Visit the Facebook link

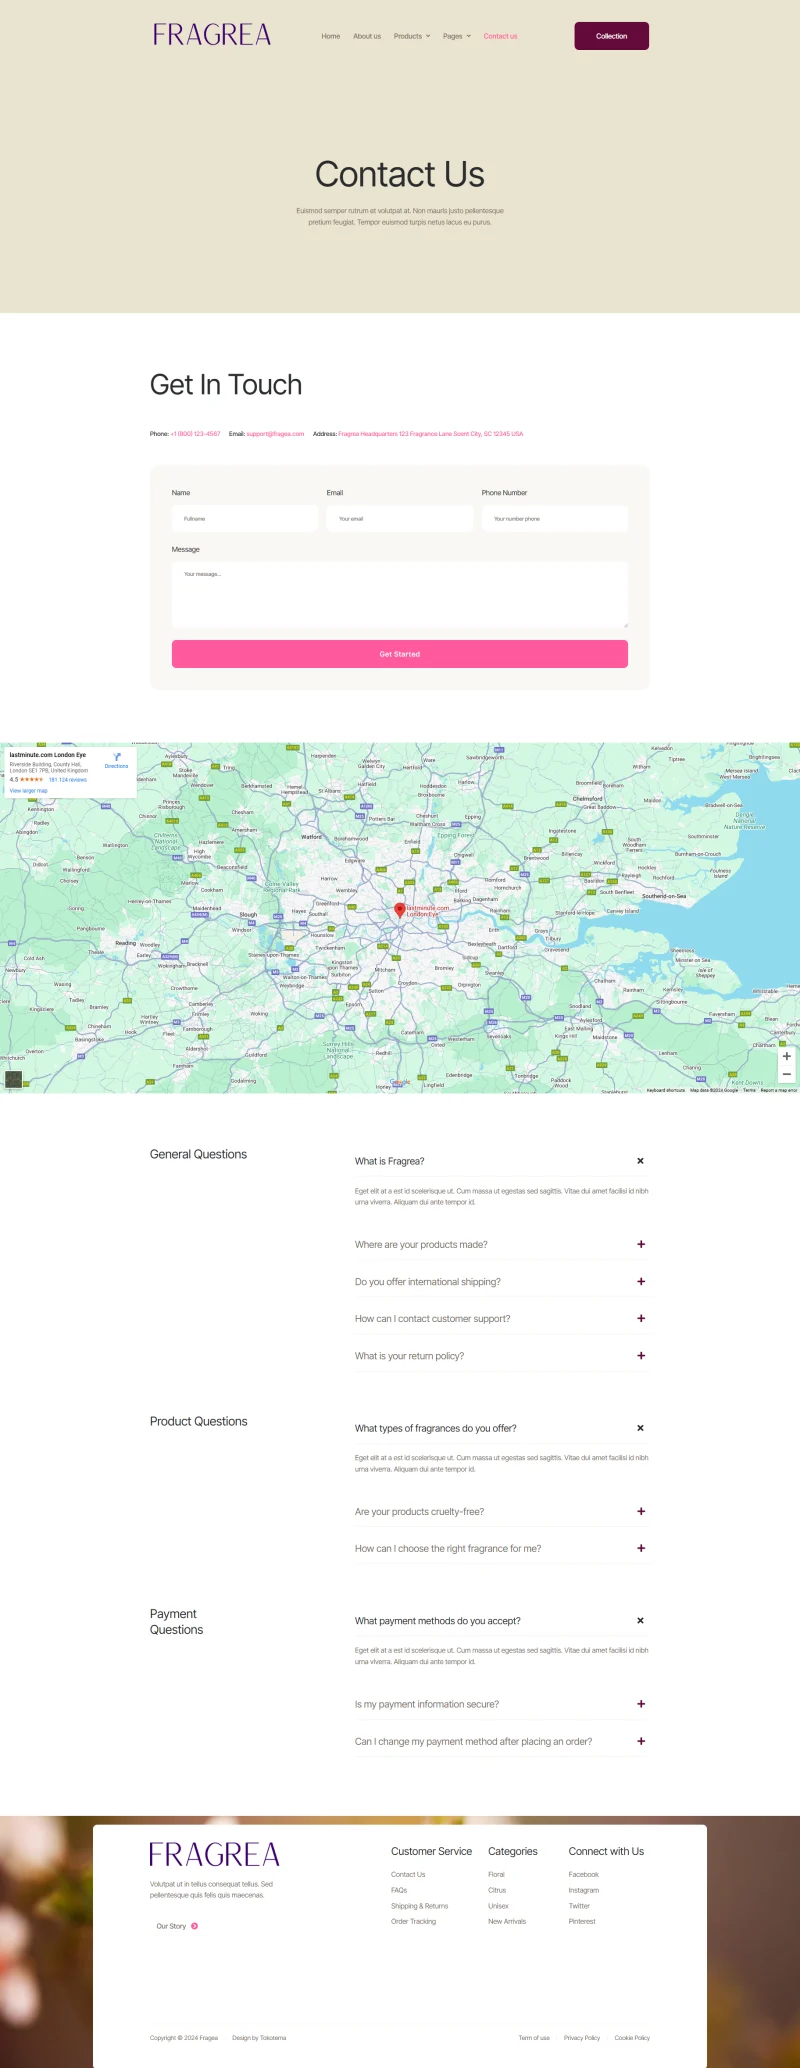coord(584,1875)
